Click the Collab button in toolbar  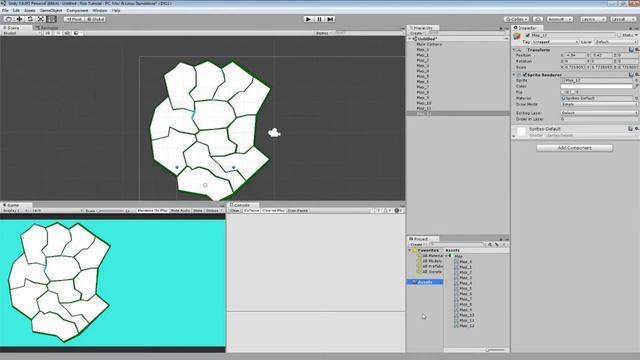(516, 19)
